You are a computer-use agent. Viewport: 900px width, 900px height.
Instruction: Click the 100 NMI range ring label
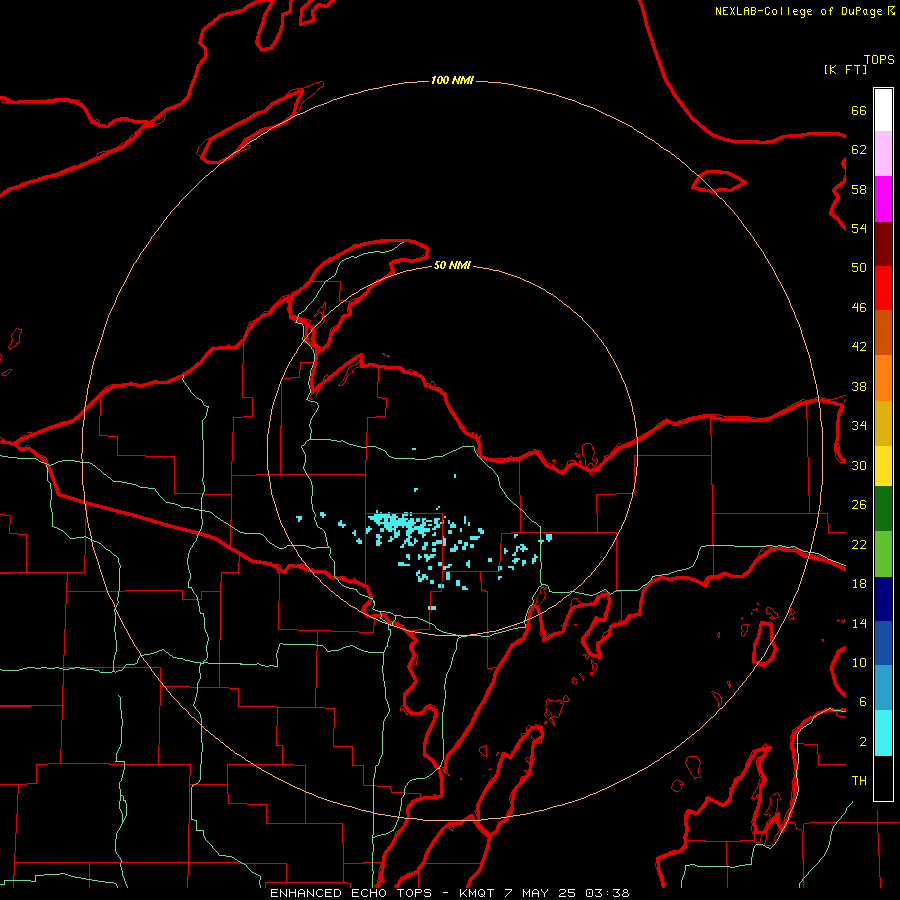(x=452, y=80)
